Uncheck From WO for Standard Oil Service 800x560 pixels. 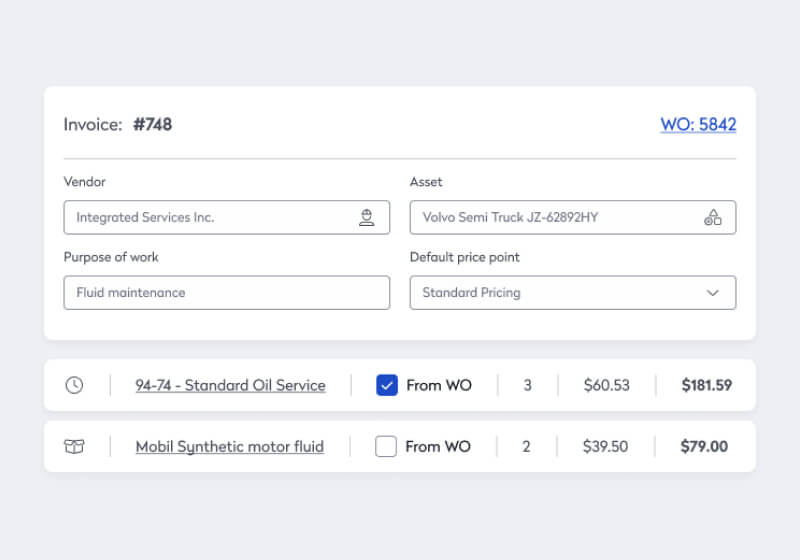click(x=387, y=385)
